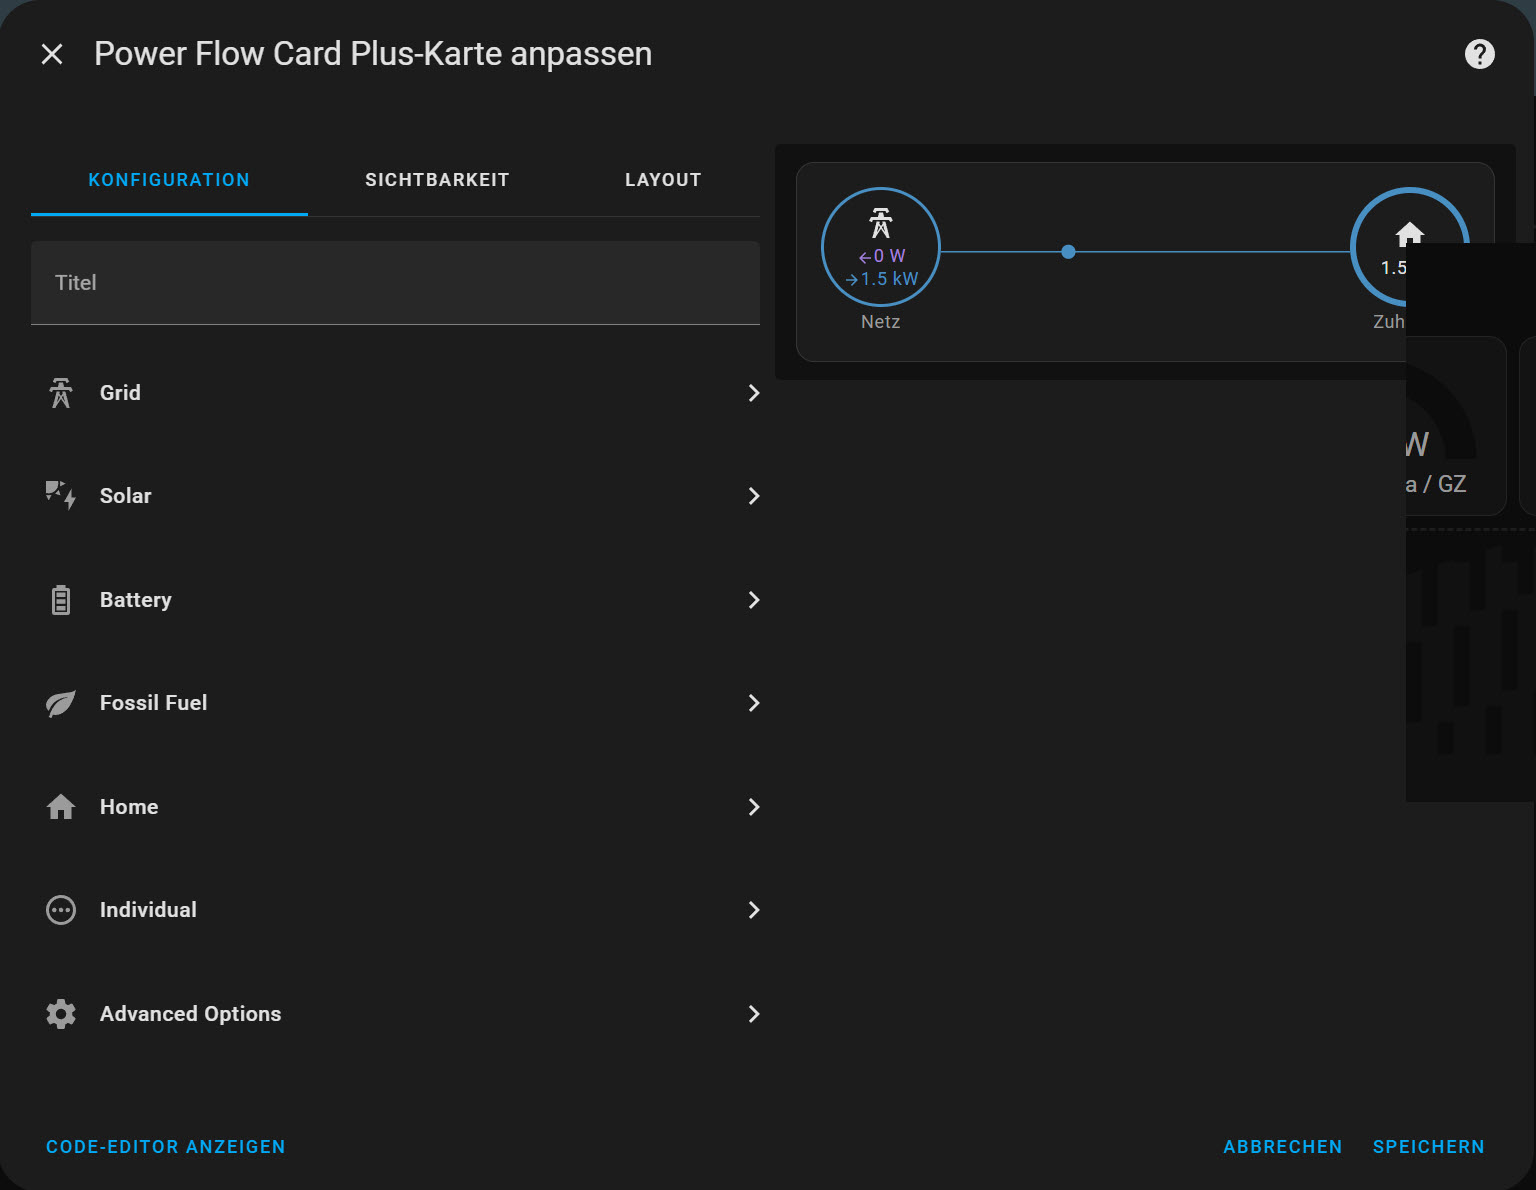Click the Solar panel icon

point(61,496)
